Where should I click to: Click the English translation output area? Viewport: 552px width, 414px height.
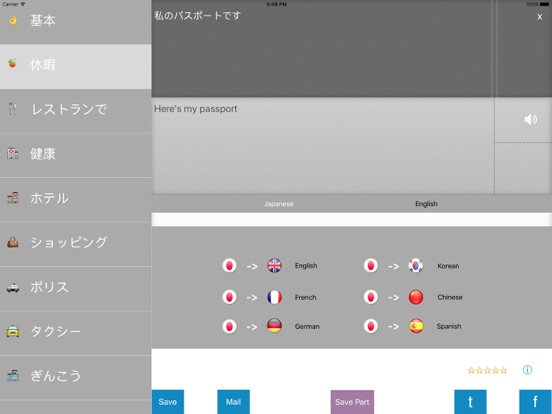(323, 146)
